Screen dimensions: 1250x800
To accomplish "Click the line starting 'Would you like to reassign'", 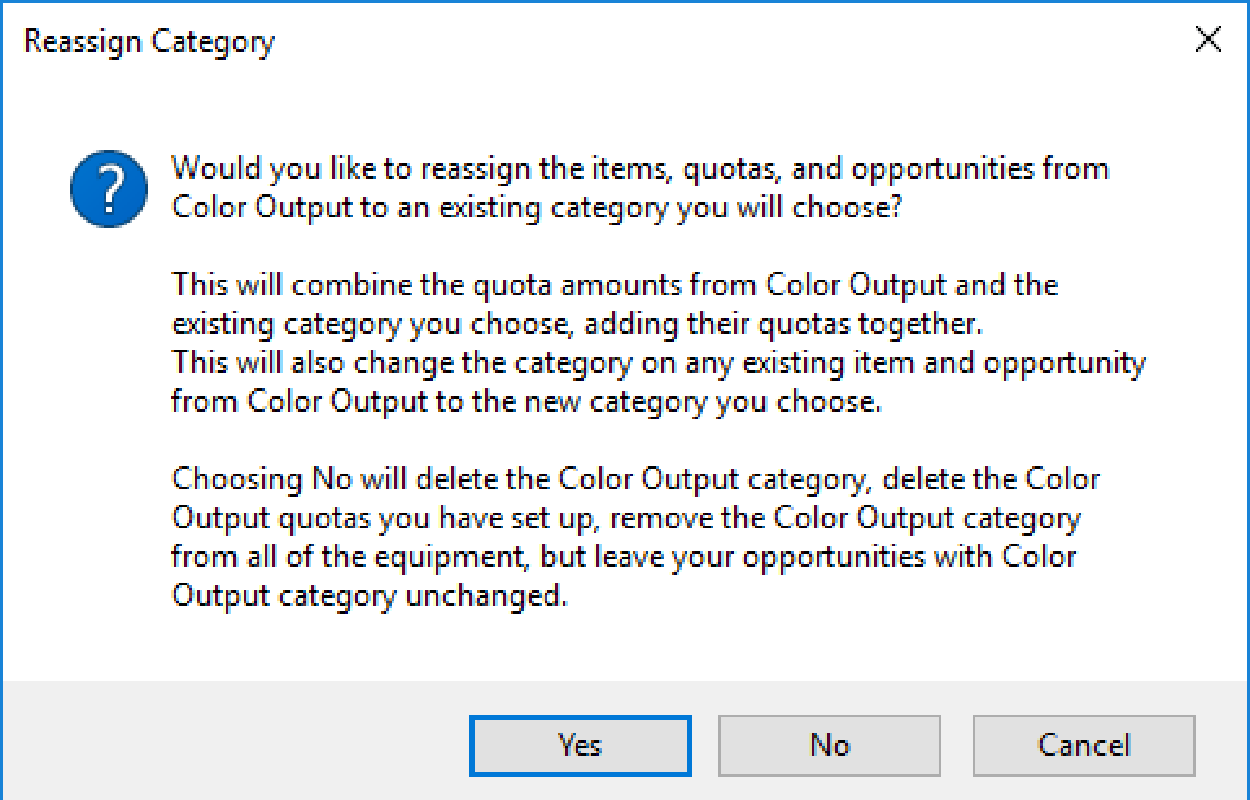I will coord(640,168).
